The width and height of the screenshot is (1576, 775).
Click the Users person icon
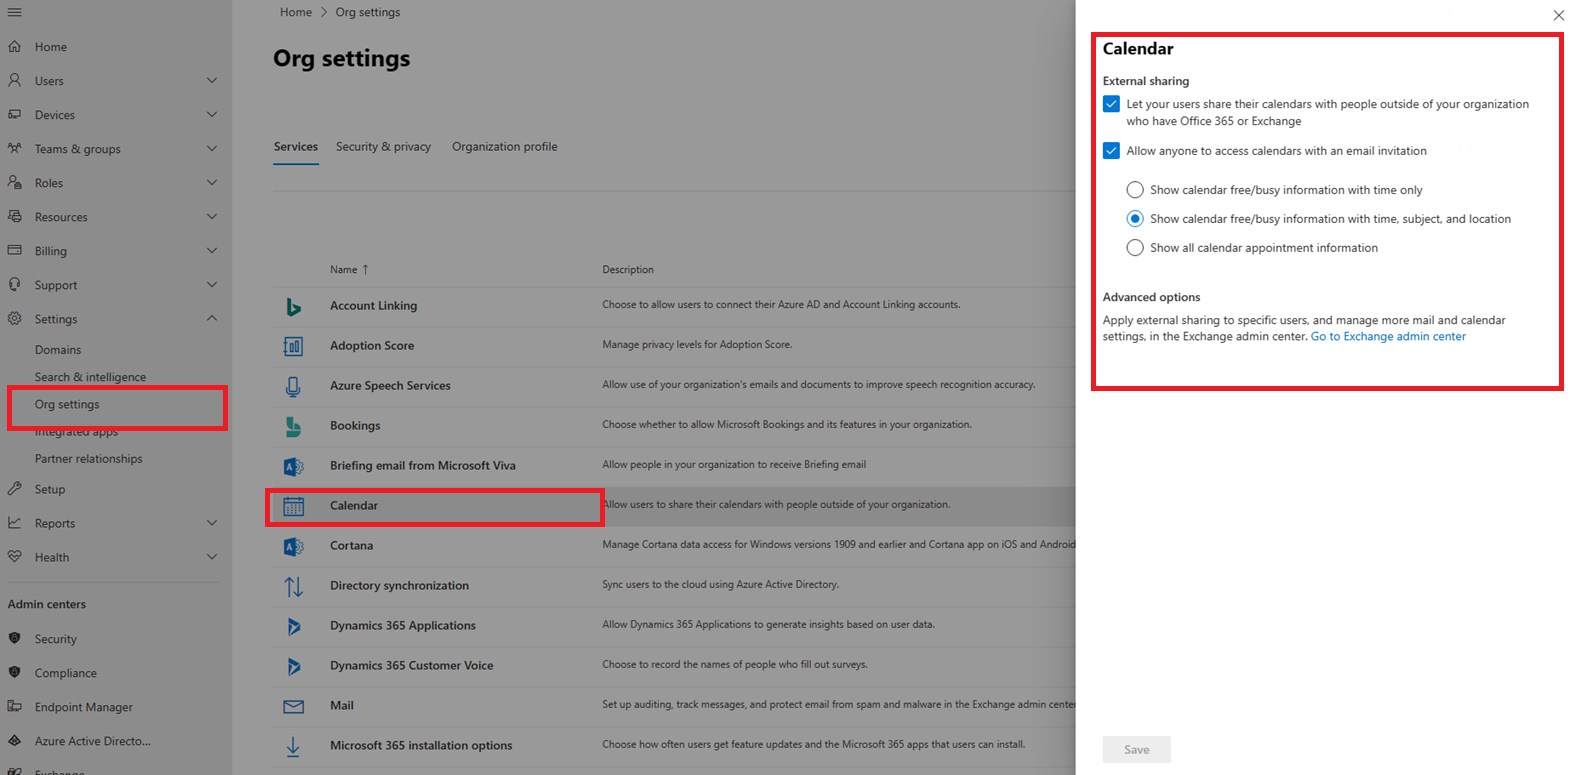14,80
